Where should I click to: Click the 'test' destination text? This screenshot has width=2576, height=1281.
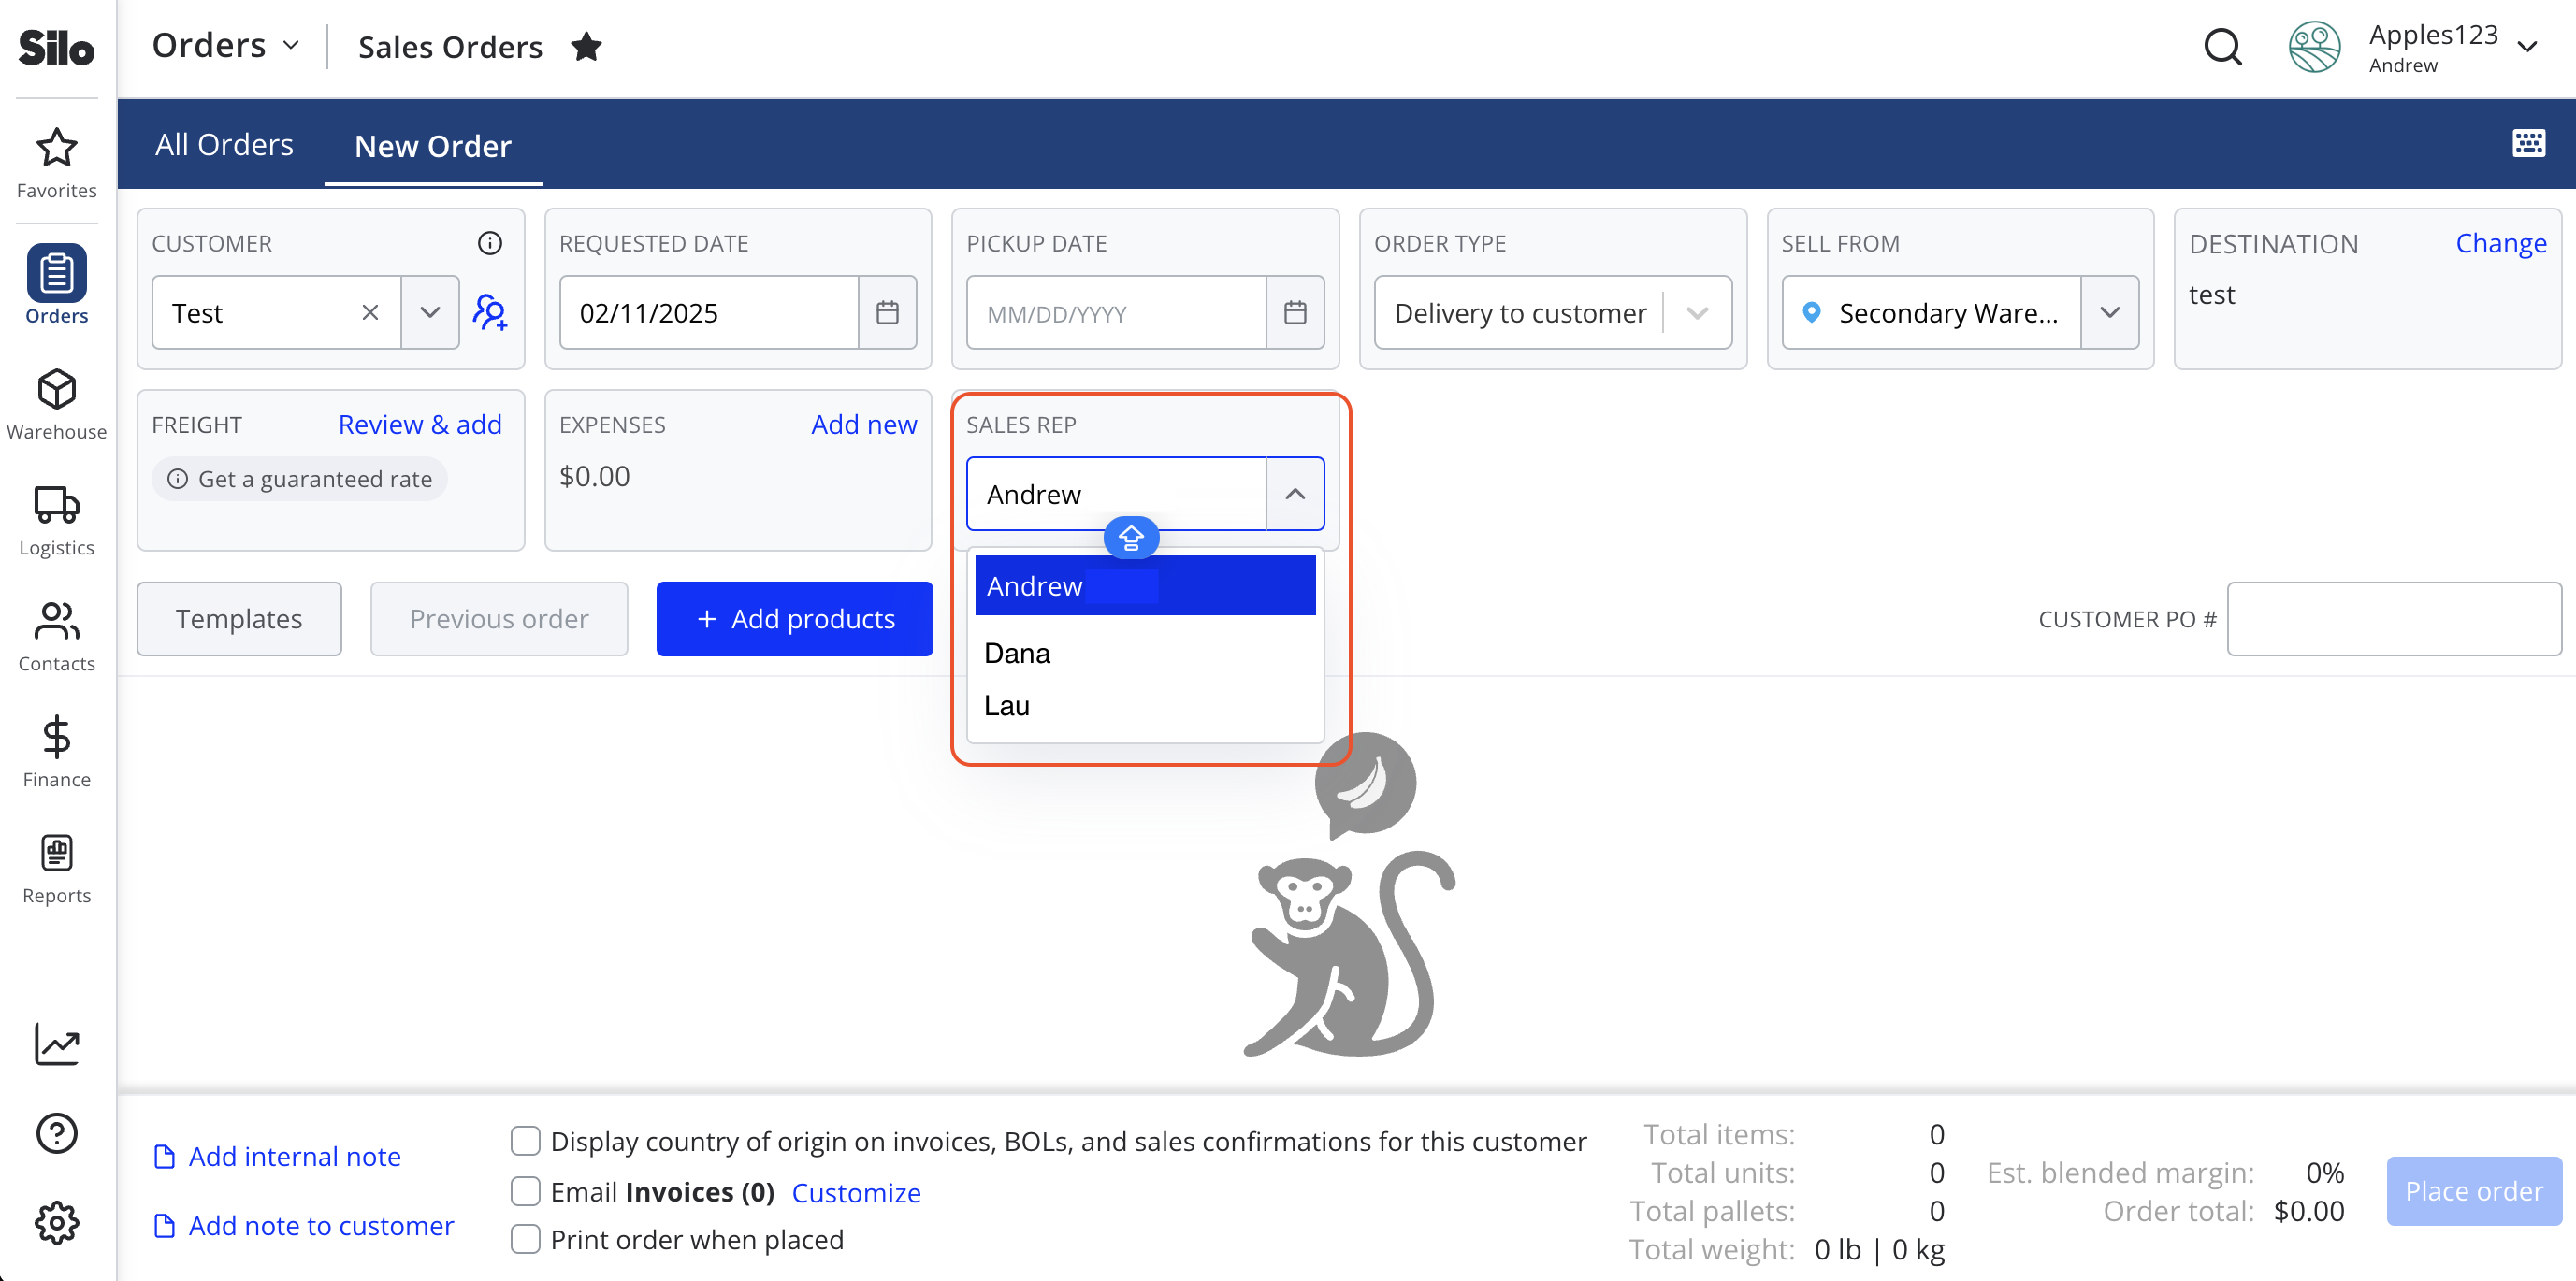[x=2211, y=294]
